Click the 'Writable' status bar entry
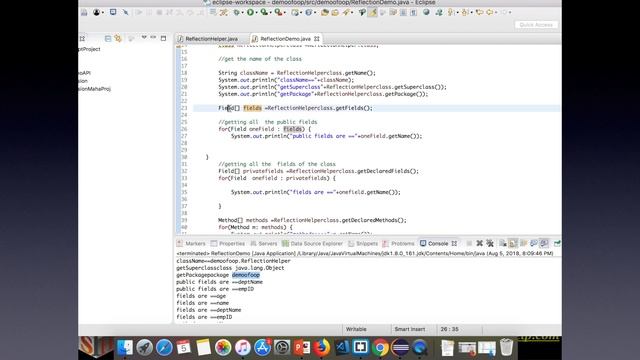 coord(356,329)
